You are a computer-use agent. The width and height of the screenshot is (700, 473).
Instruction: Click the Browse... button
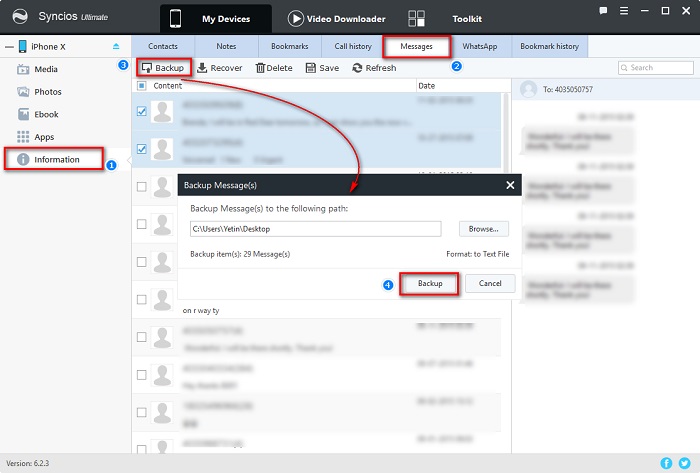pyautogui.click(x=483, y=229)
